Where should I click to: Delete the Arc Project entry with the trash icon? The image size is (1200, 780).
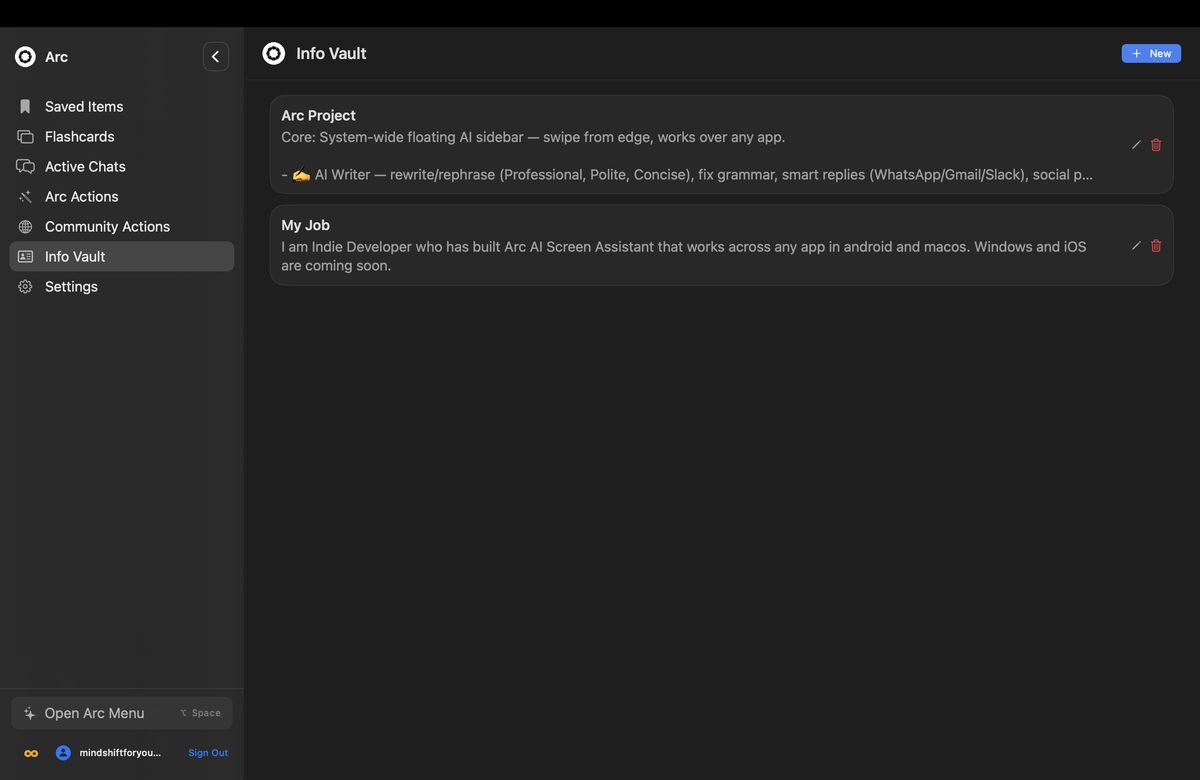1156,145
